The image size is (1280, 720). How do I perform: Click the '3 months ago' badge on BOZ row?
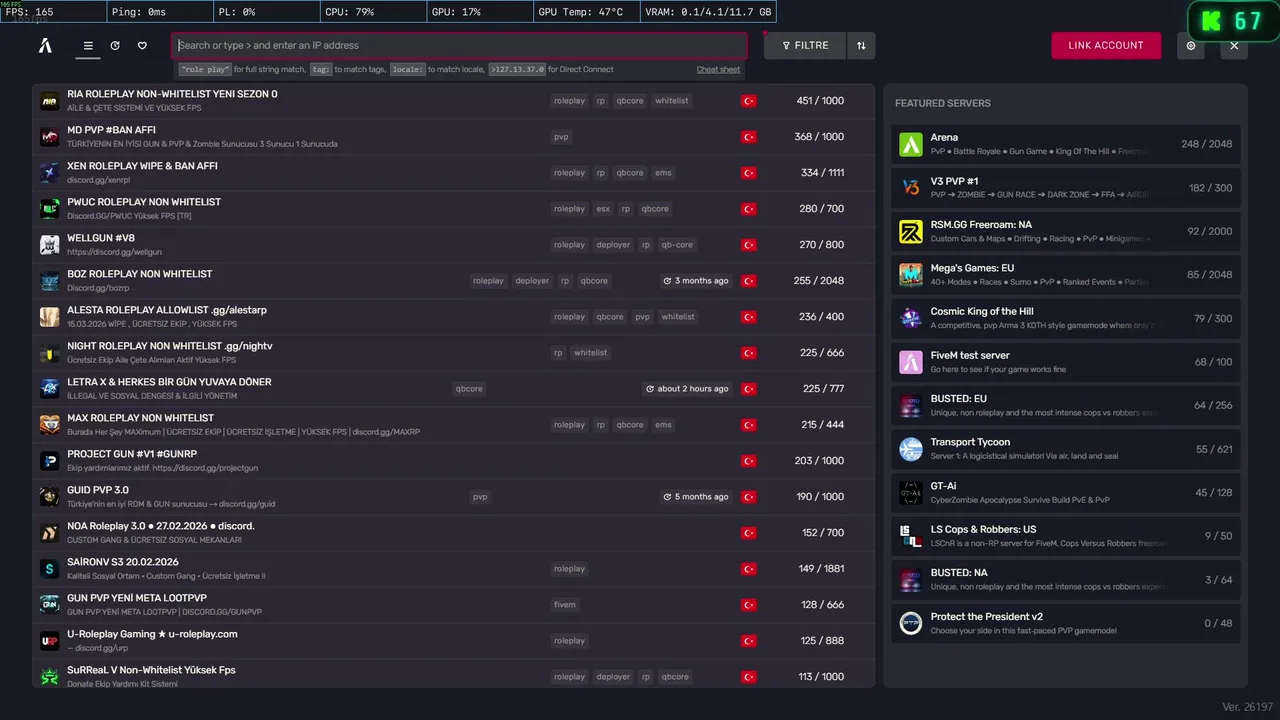pyautogui.click(x=696, y=281)
